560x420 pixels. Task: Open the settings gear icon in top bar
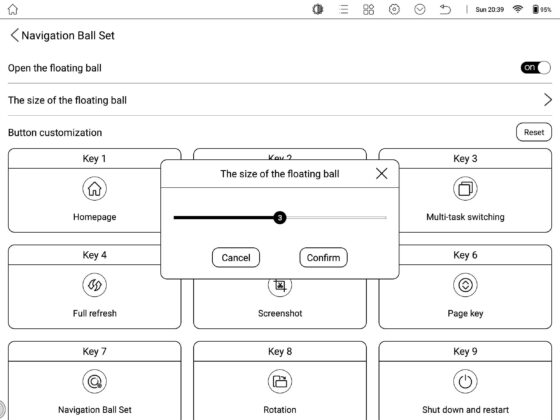(x=394, y=9)
